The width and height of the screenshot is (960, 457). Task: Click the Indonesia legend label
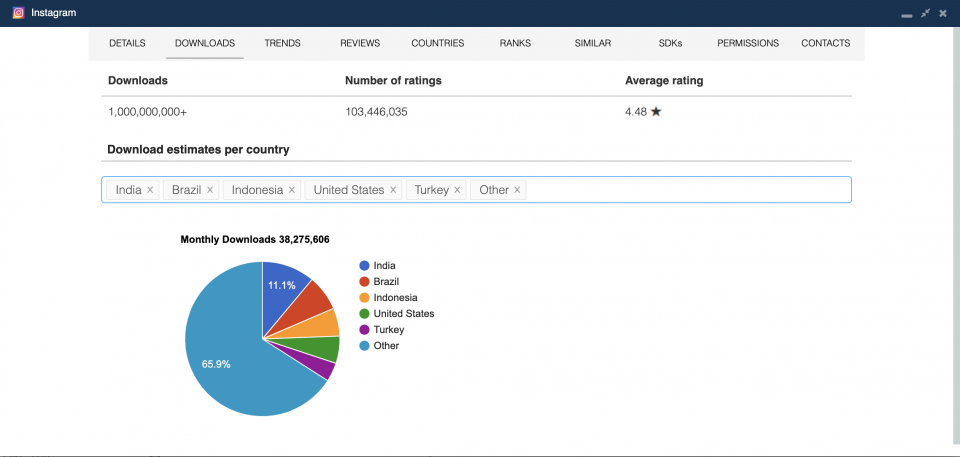tap(396, 298)
